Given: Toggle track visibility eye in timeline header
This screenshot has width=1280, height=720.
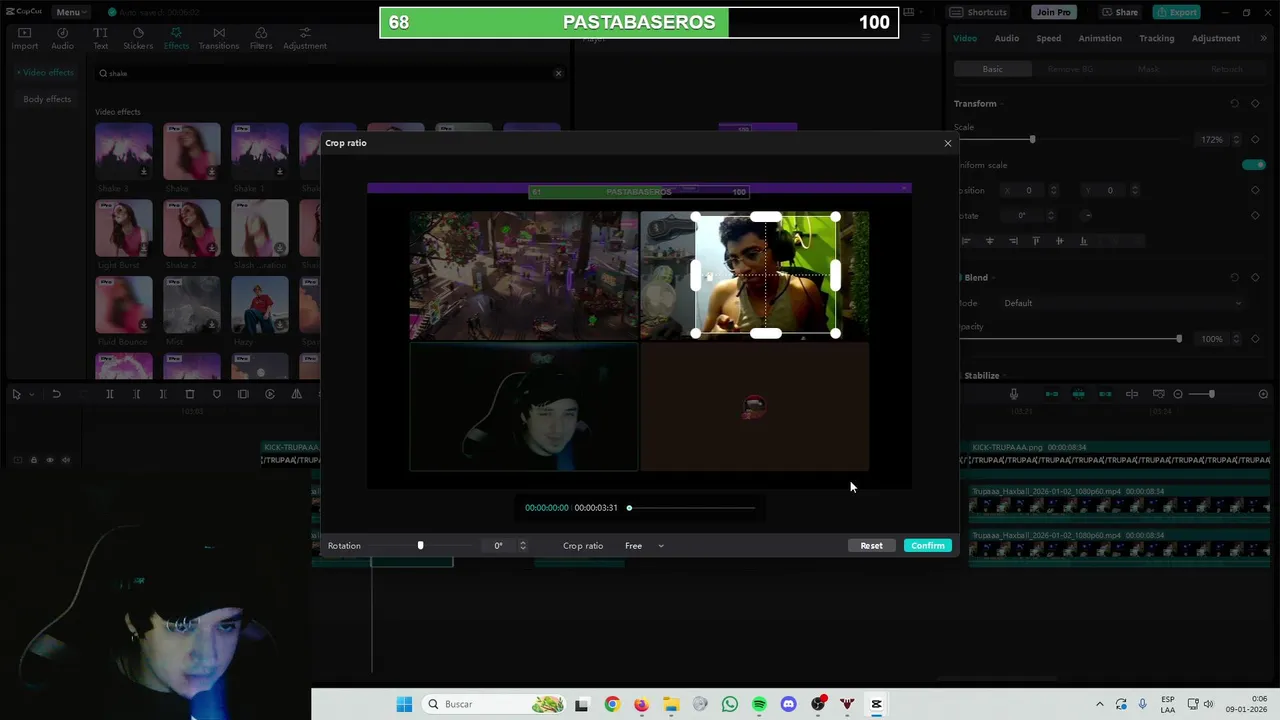Looking at the screenshot, I should pyautogui.click(x=50, y=460).
